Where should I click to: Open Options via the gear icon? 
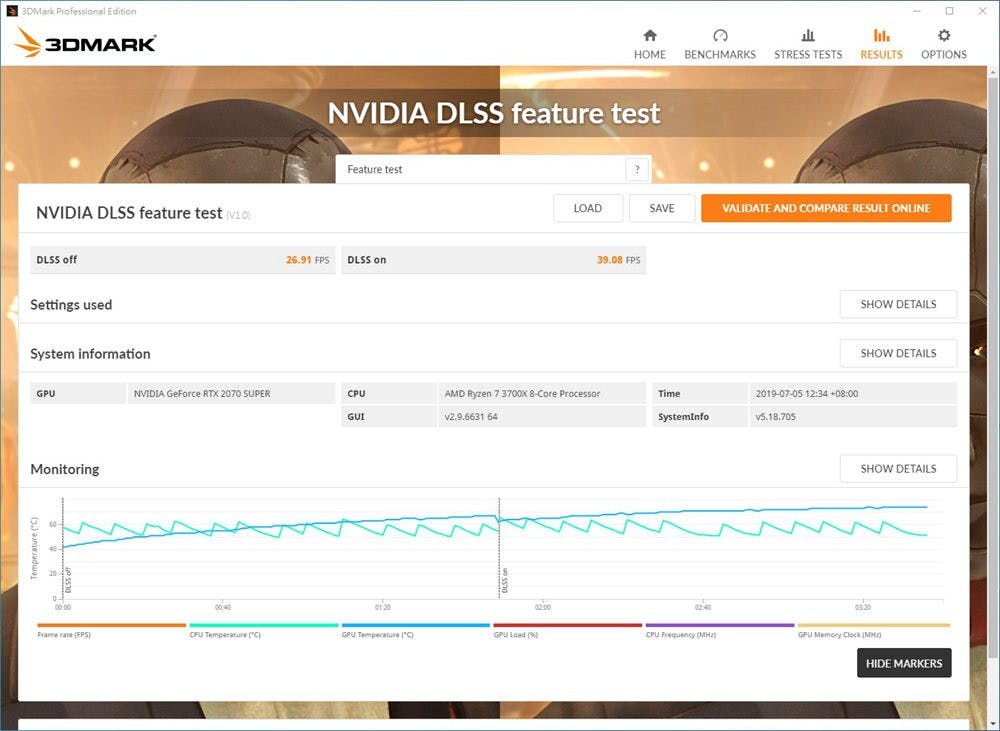(x=944, y=36)
